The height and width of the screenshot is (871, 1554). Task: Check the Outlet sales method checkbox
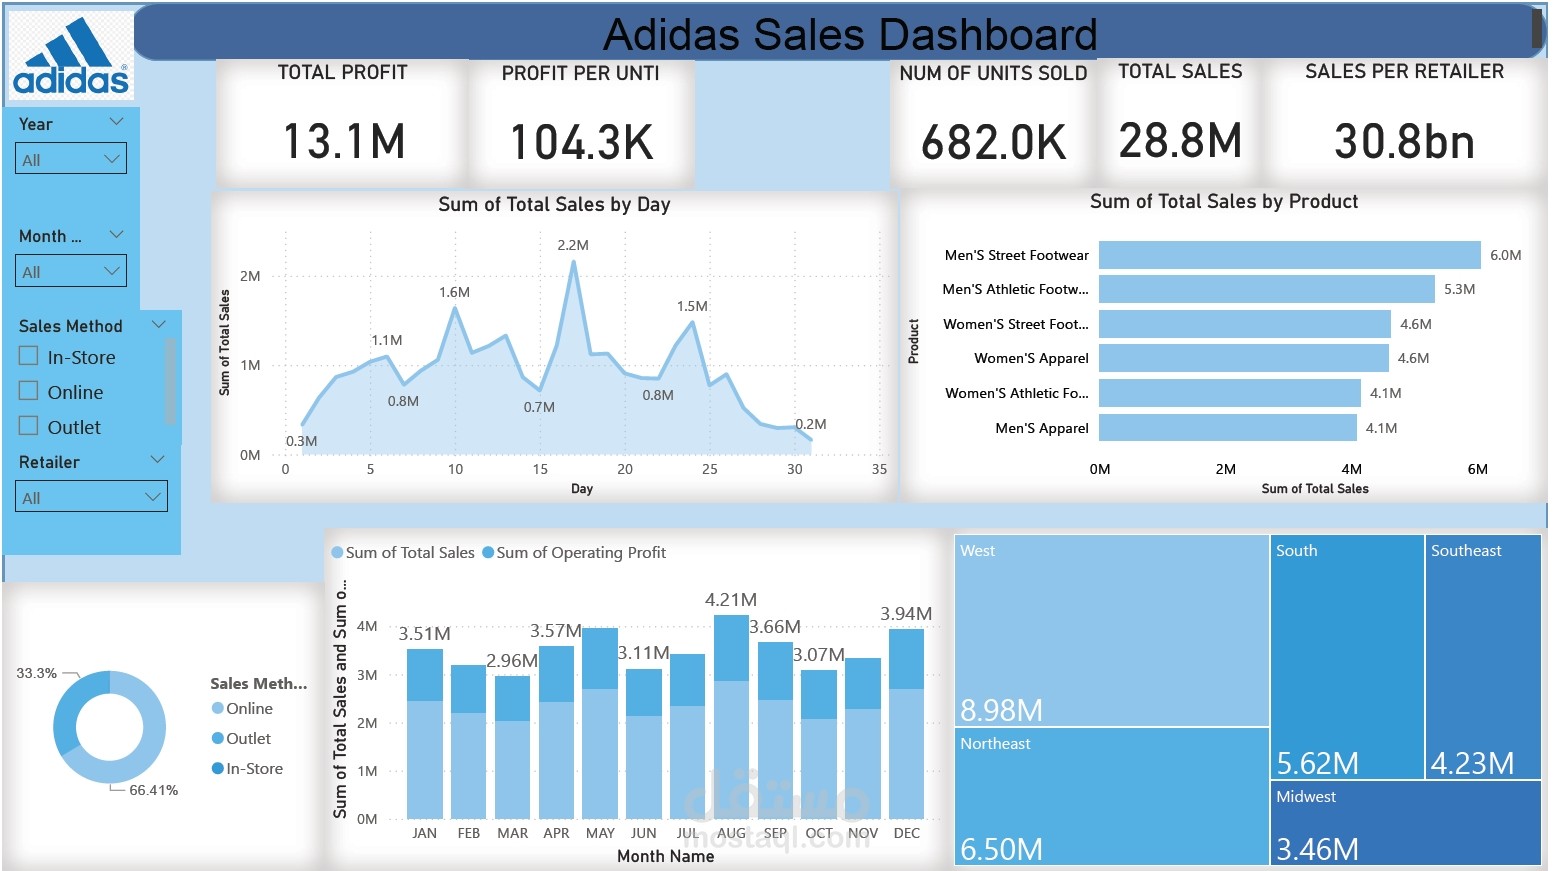pos(28,424)
